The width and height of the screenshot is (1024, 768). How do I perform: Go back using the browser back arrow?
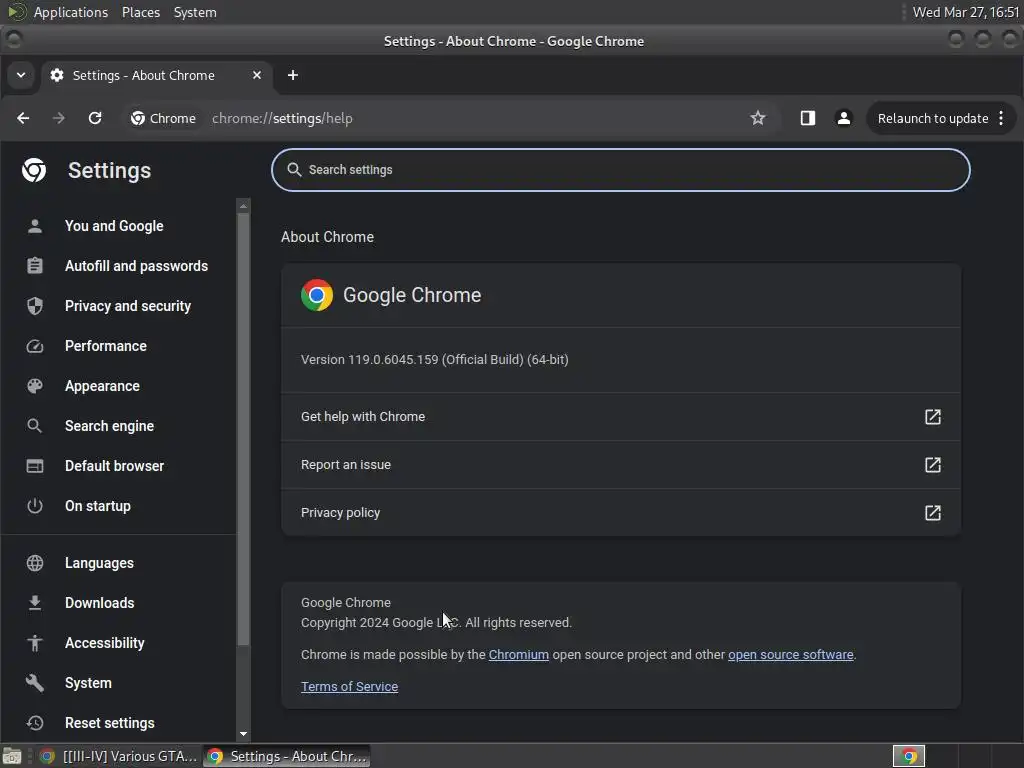click(x=23, y=118)
